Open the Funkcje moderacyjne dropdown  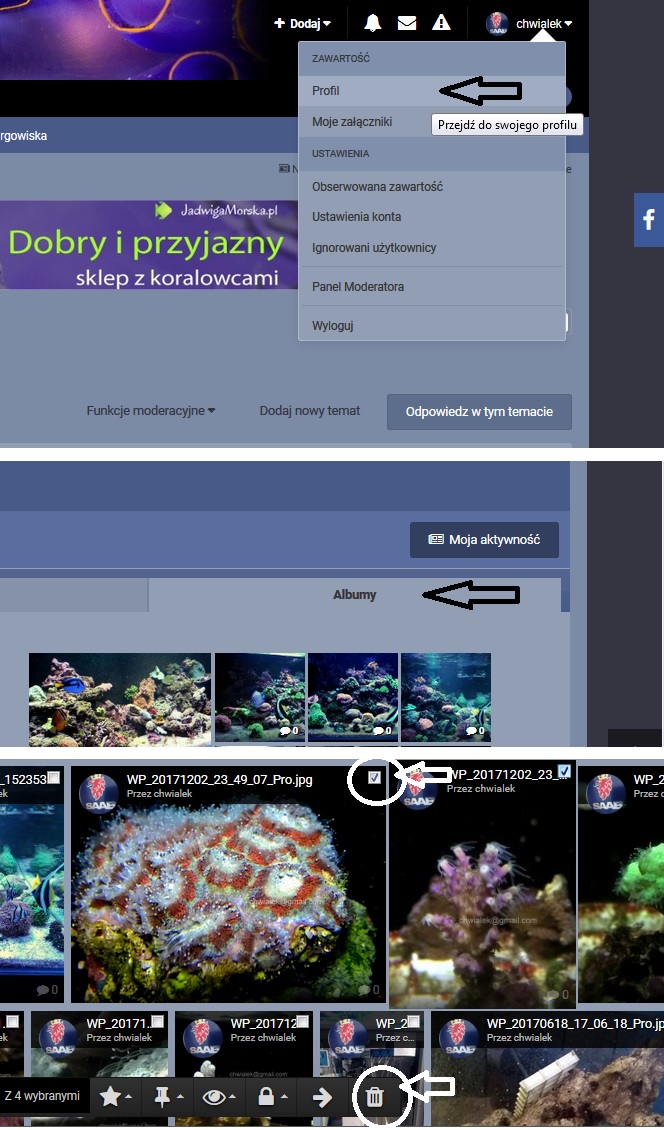tap(151, 411)
